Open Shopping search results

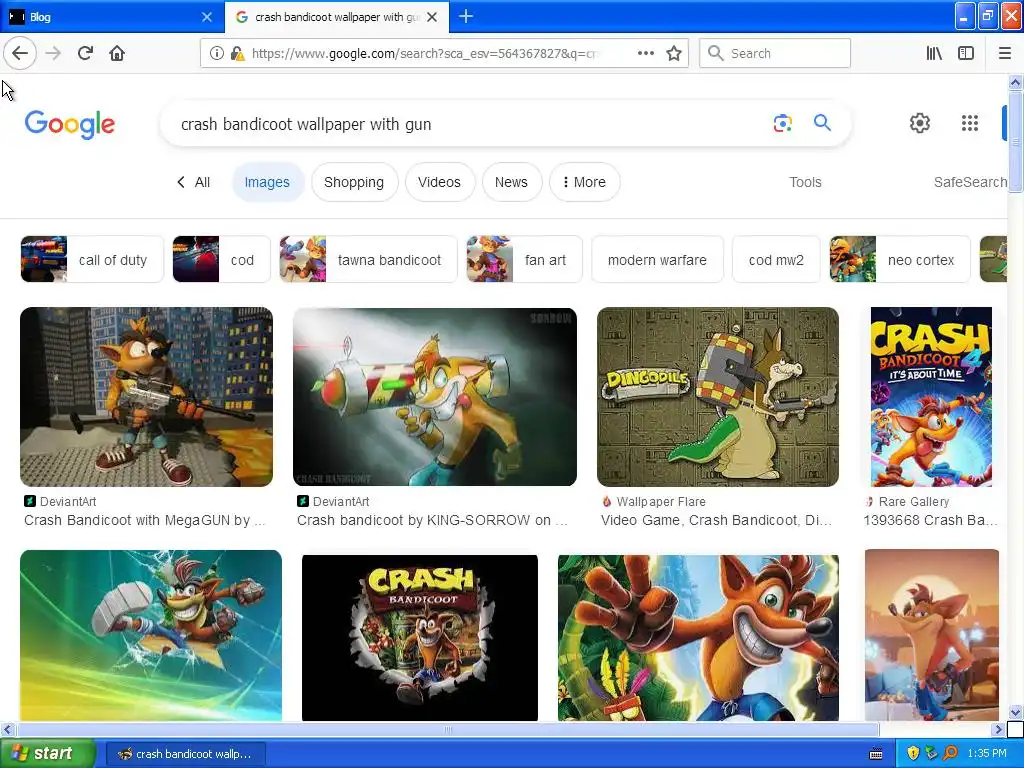tap(354, 182)
